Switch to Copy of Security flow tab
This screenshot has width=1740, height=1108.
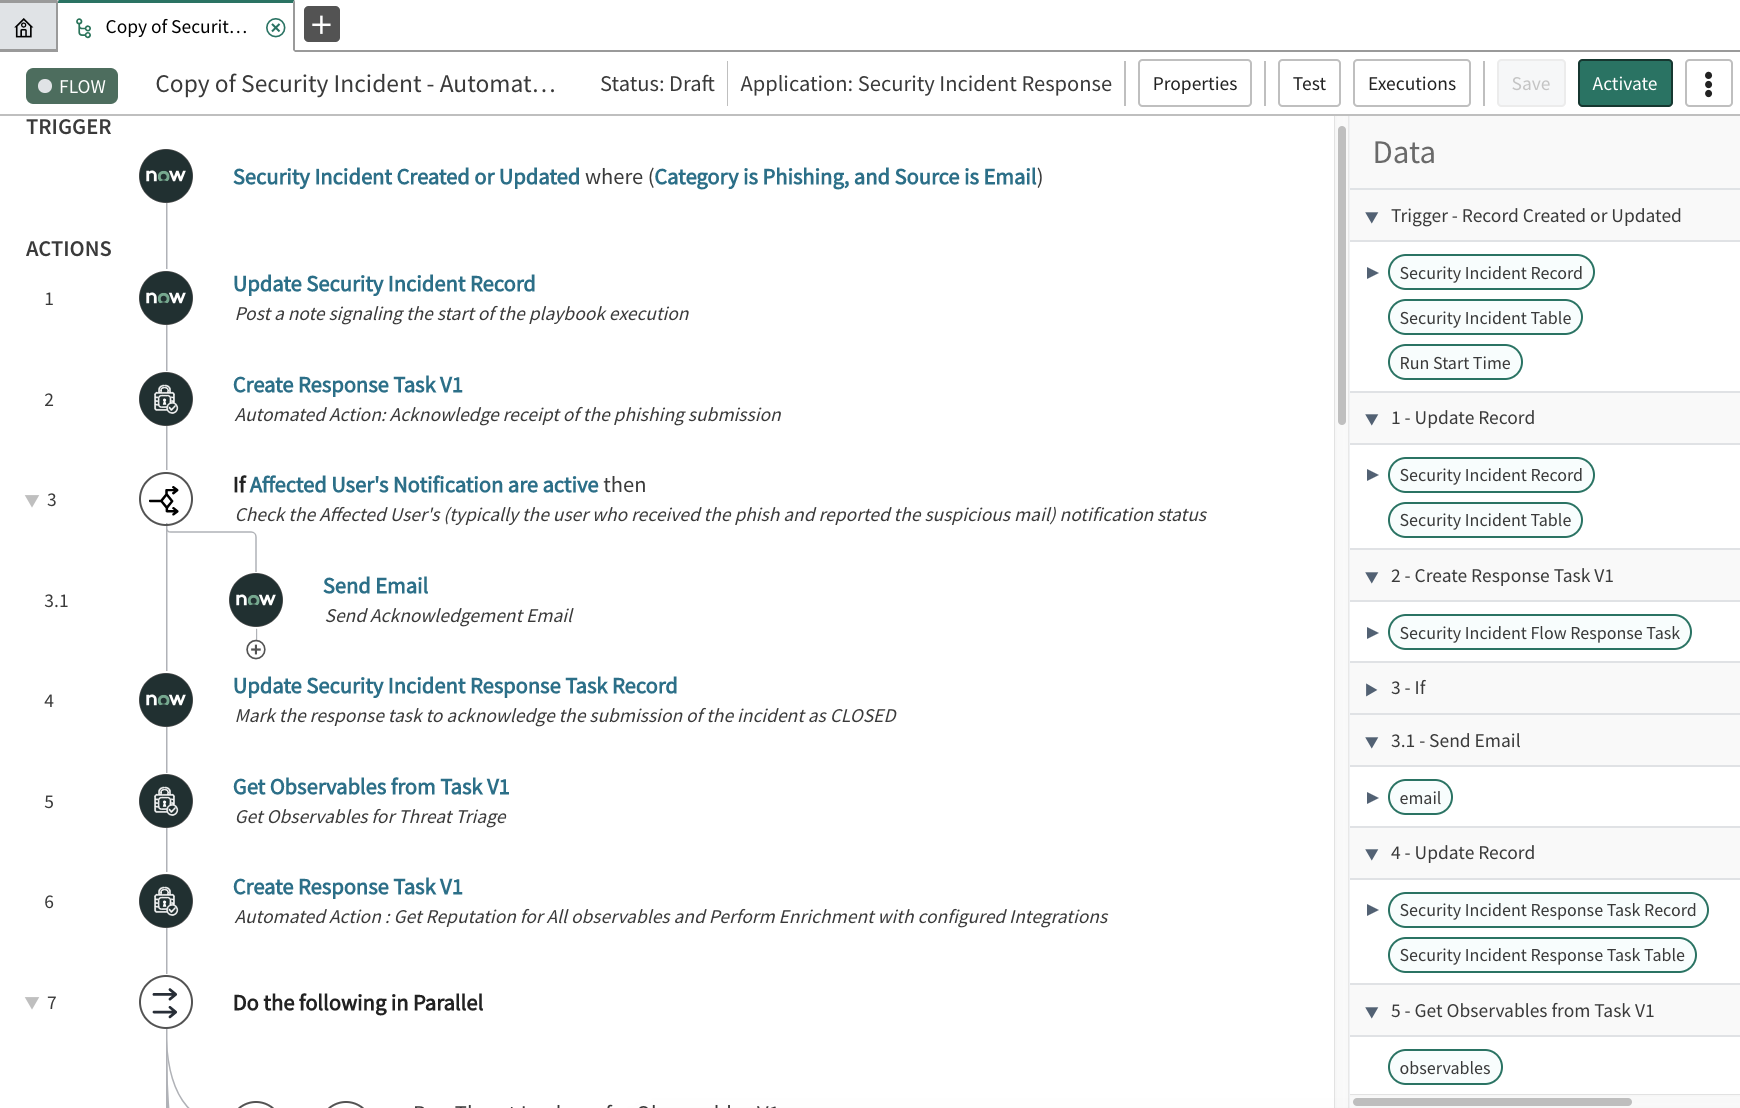[x=176, y=27]
